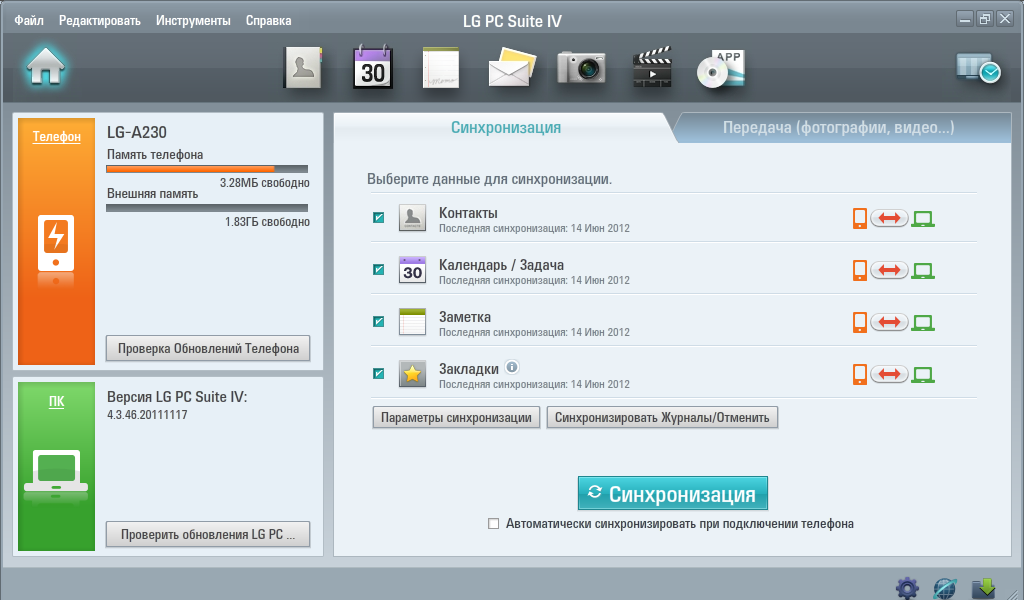Click Выберите данные для синхронизации. text
1024x600 pixels.
[x=489, y=179]
